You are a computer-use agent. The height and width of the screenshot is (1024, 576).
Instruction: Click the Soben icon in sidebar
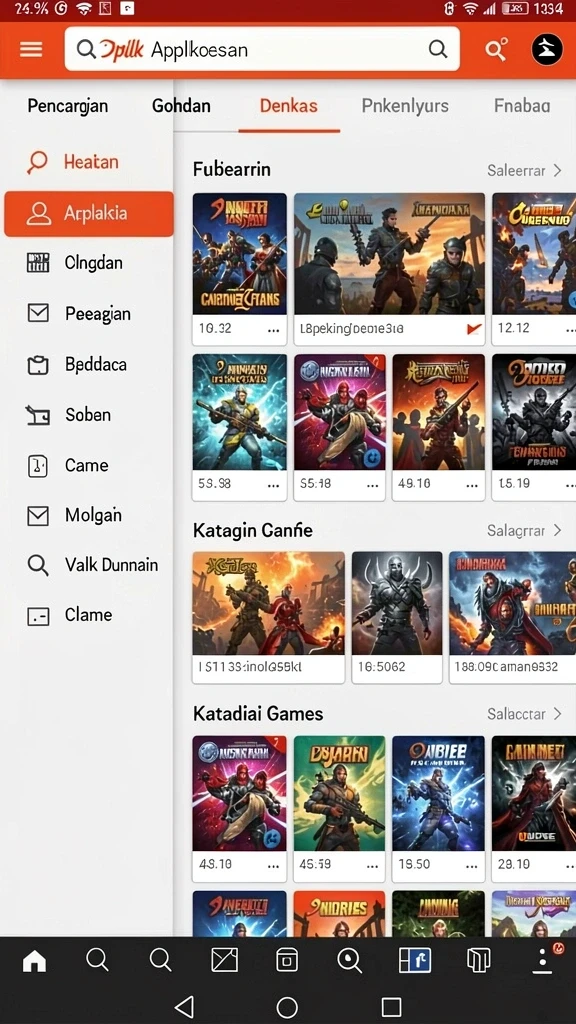[x=38, y=415]
